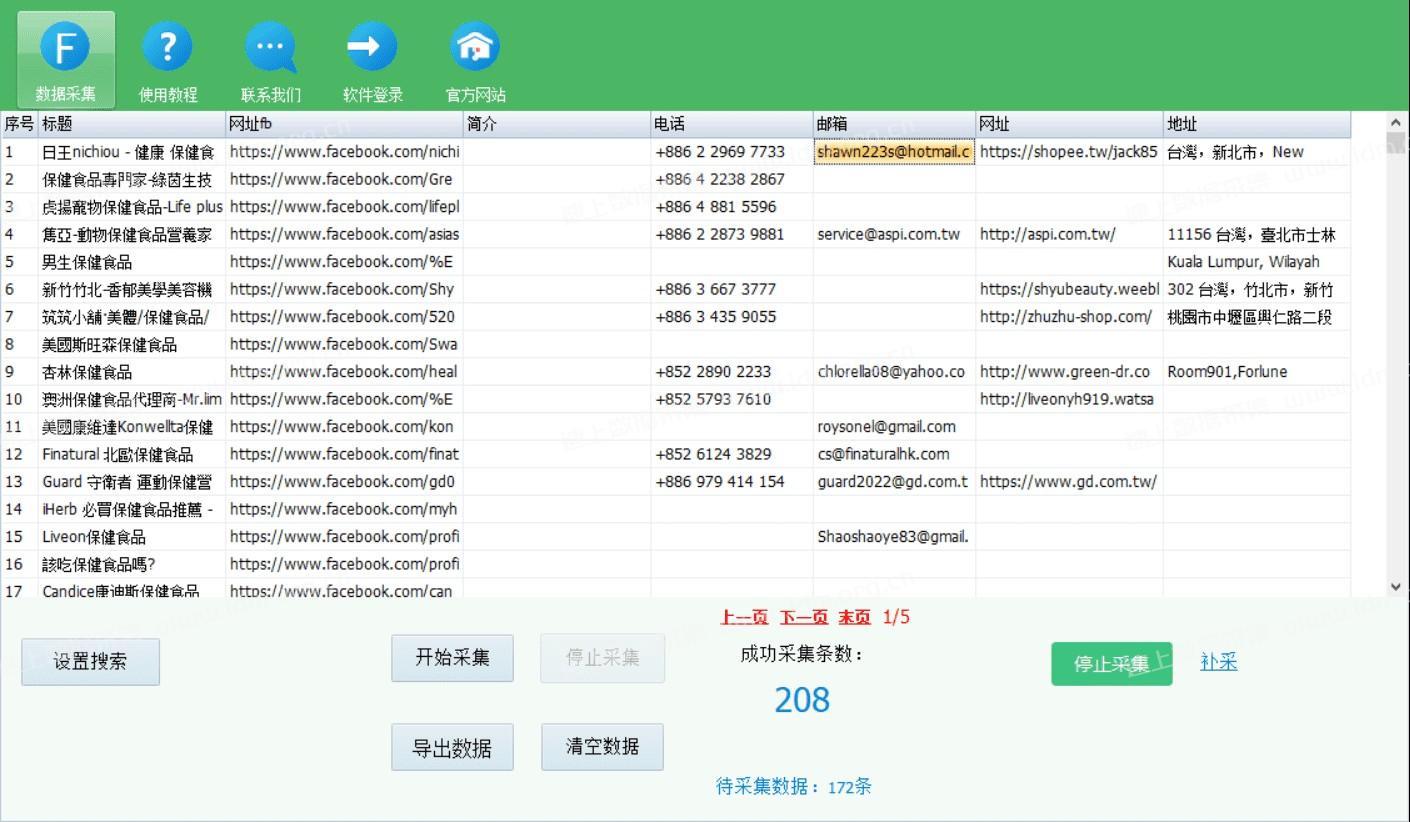The image size is (1410, 822).
Task: Click the 标题 column header
Action: (x=131, y=124)
